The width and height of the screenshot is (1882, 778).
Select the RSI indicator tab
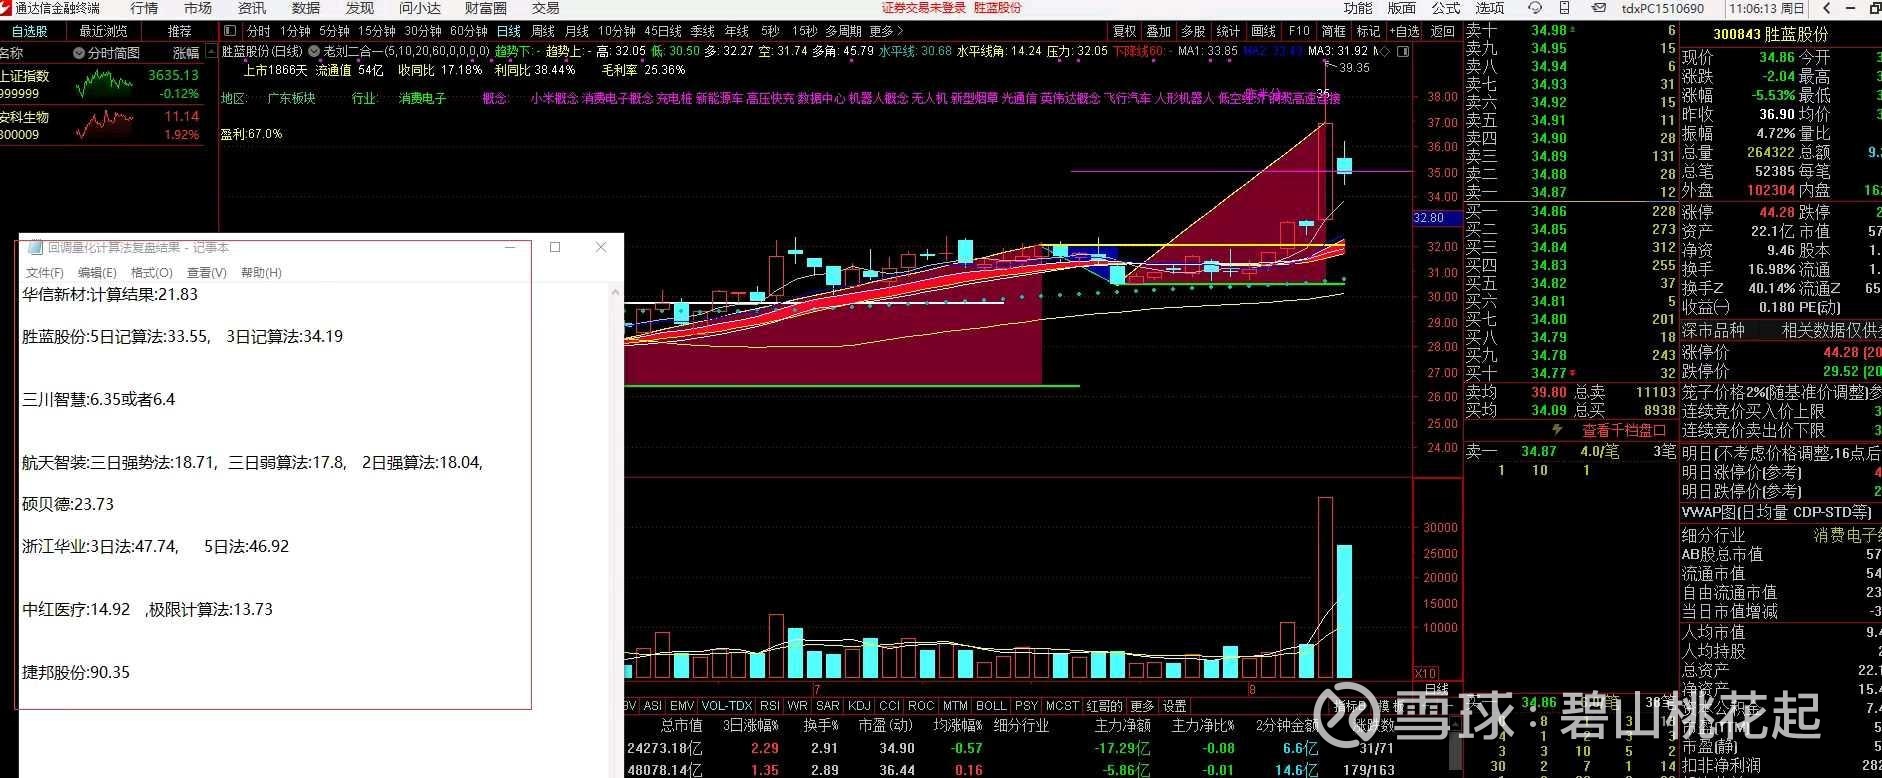[770, 705]
